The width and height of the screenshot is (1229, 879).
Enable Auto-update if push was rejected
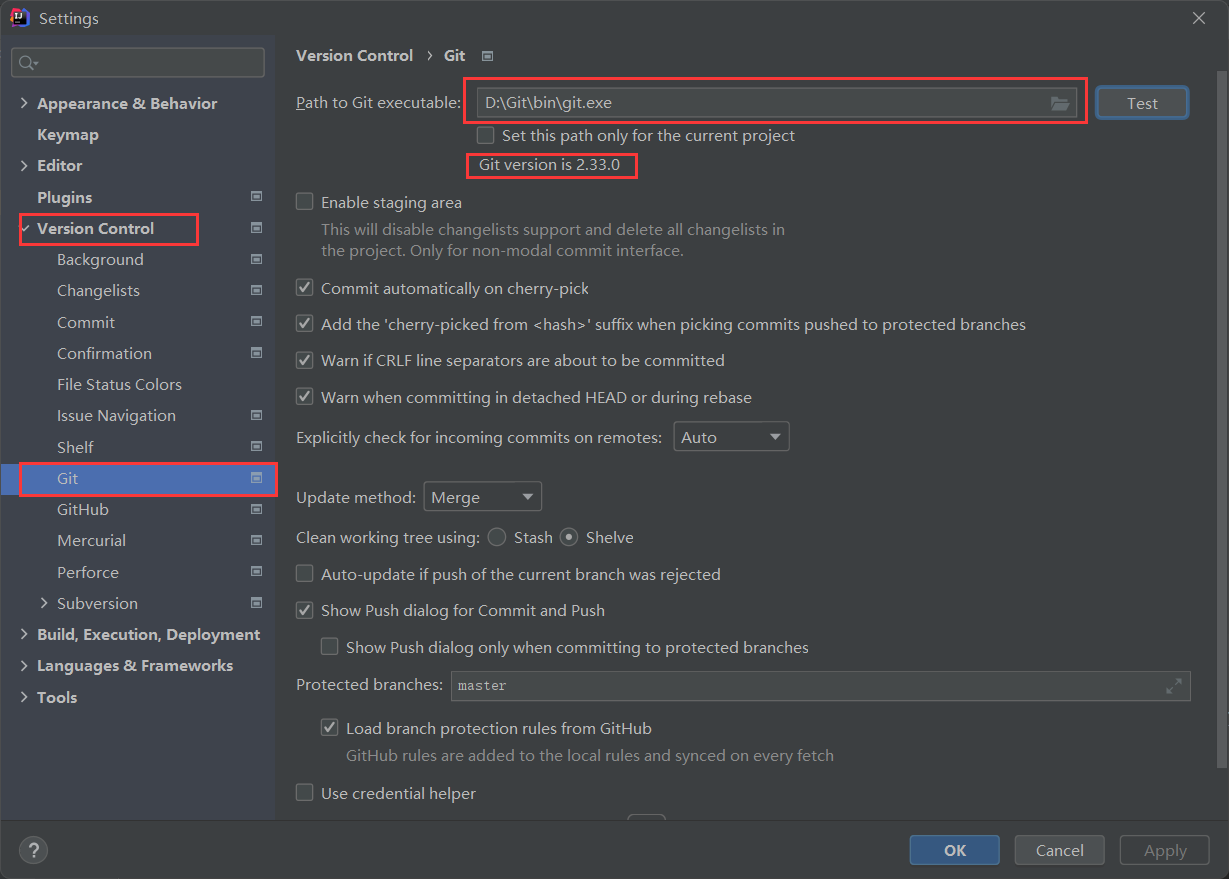pos(305,574)
